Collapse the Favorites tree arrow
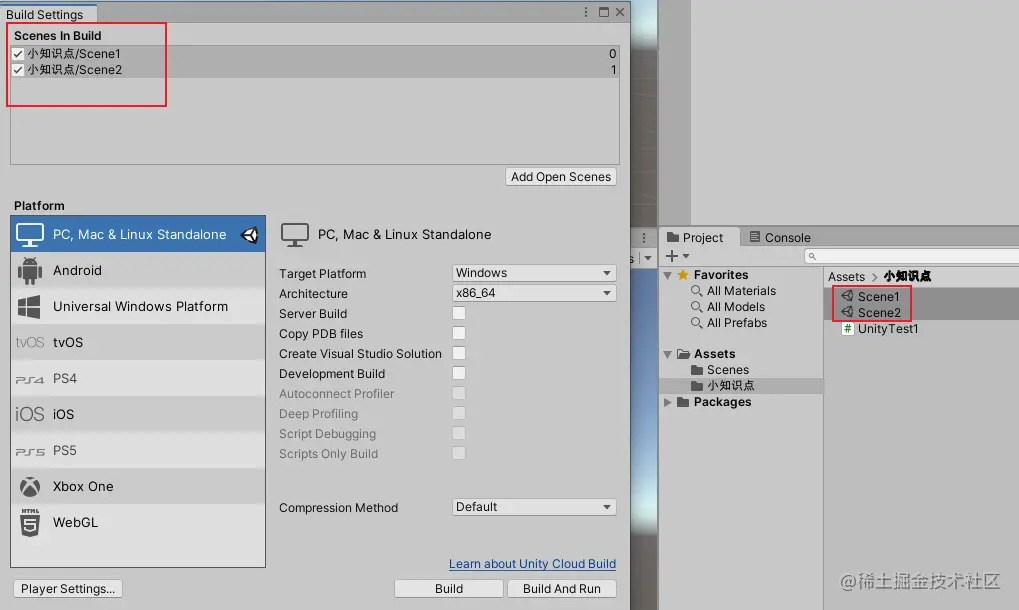Screen dimensions: 1019x610 tap(667, 275)
